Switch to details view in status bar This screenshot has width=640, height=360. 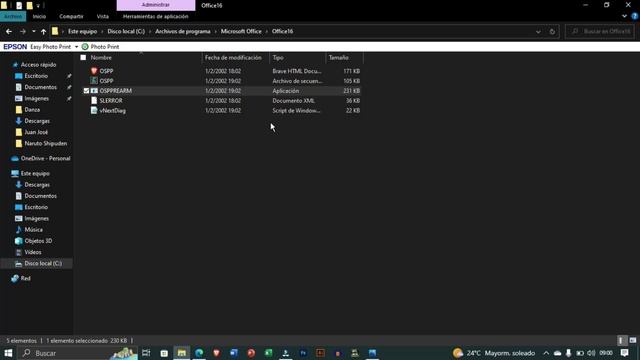(x=621, y=340)
